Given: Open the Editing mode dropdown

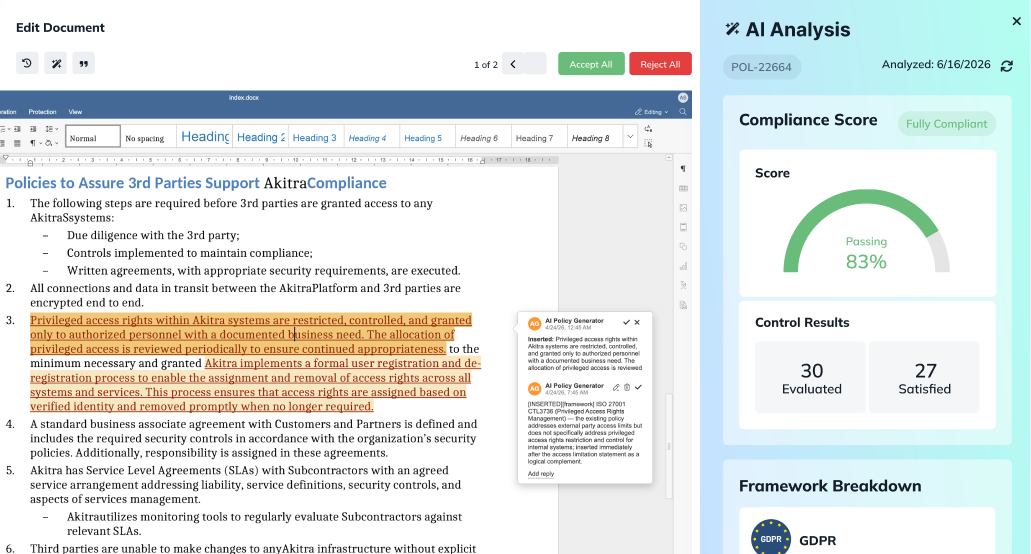Looking at the screenshot, I should tap(652, 112).
